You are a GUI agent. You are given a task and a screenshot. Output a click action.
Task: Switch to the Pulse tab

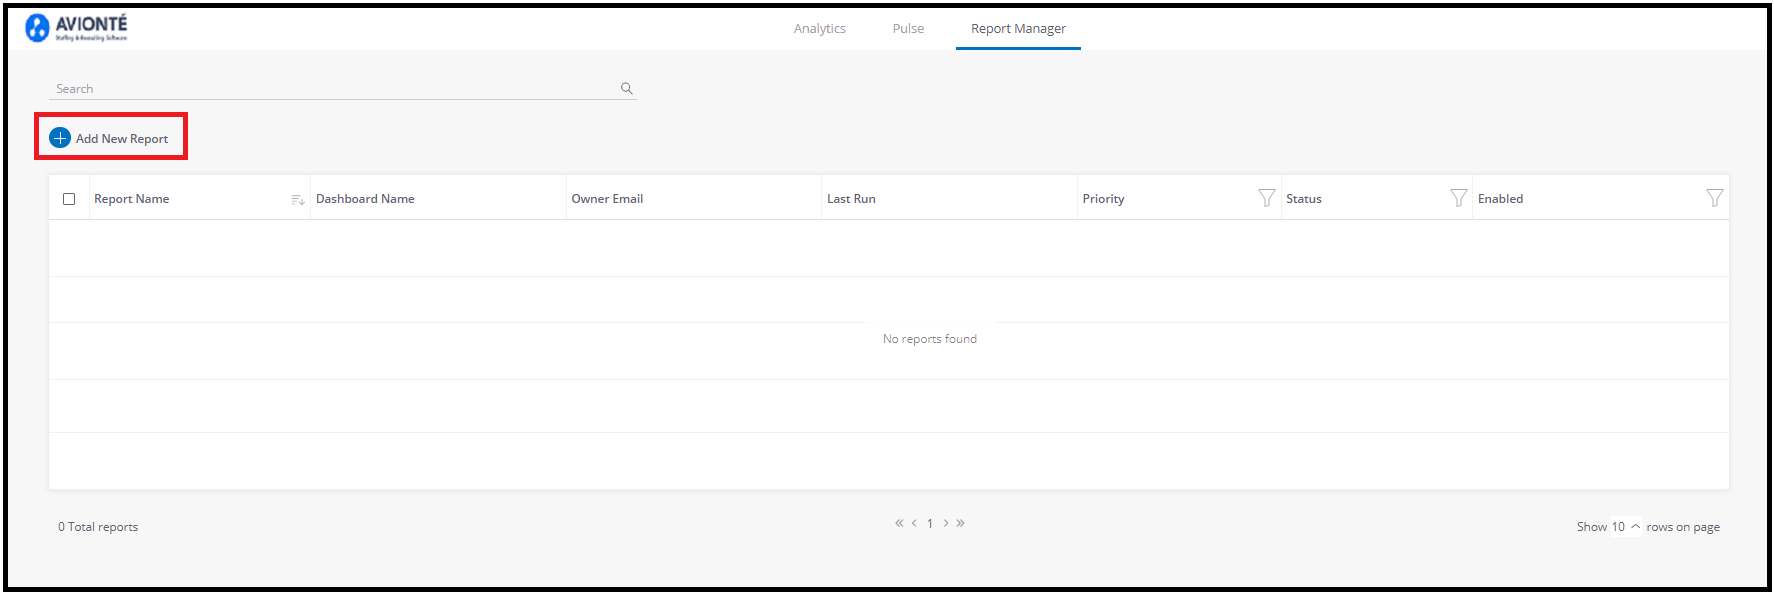click(x=908, y=28)
